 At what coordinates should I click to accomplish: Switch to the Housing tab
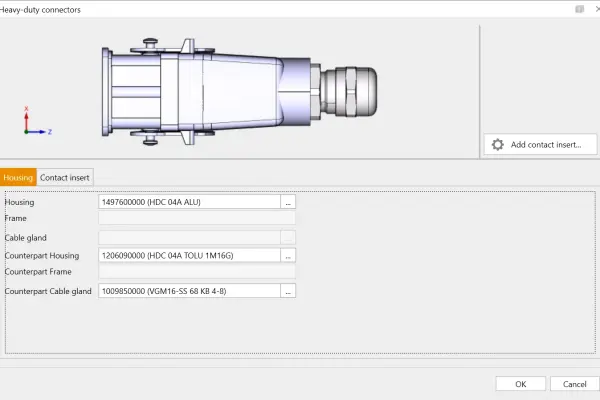pos(18,177)
